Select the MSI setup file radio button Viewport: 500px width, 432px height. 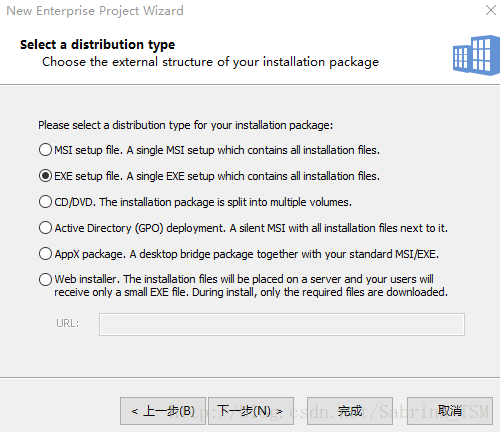click(45, 150)
